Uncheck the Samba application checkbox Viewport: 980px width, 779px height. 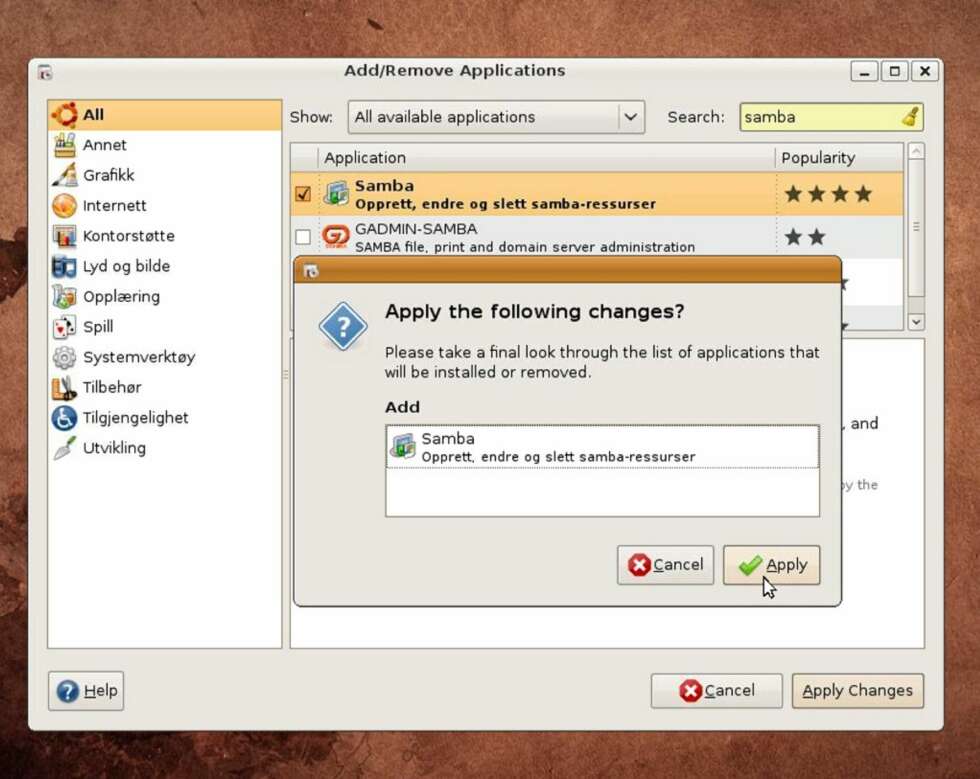[x=303, y=194]
